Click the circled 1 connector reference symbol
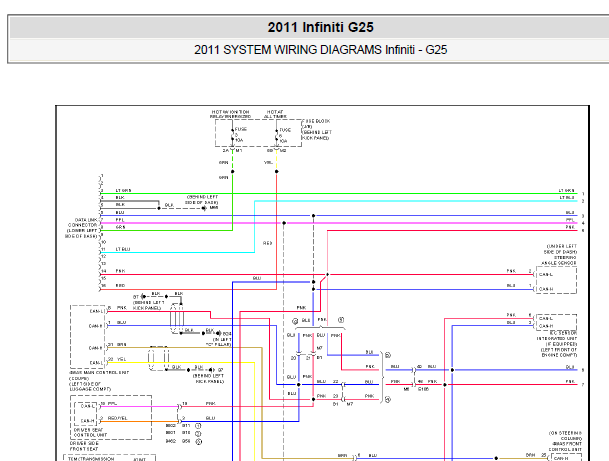Screen dimensions: 609x461 (x=198, y=426)
